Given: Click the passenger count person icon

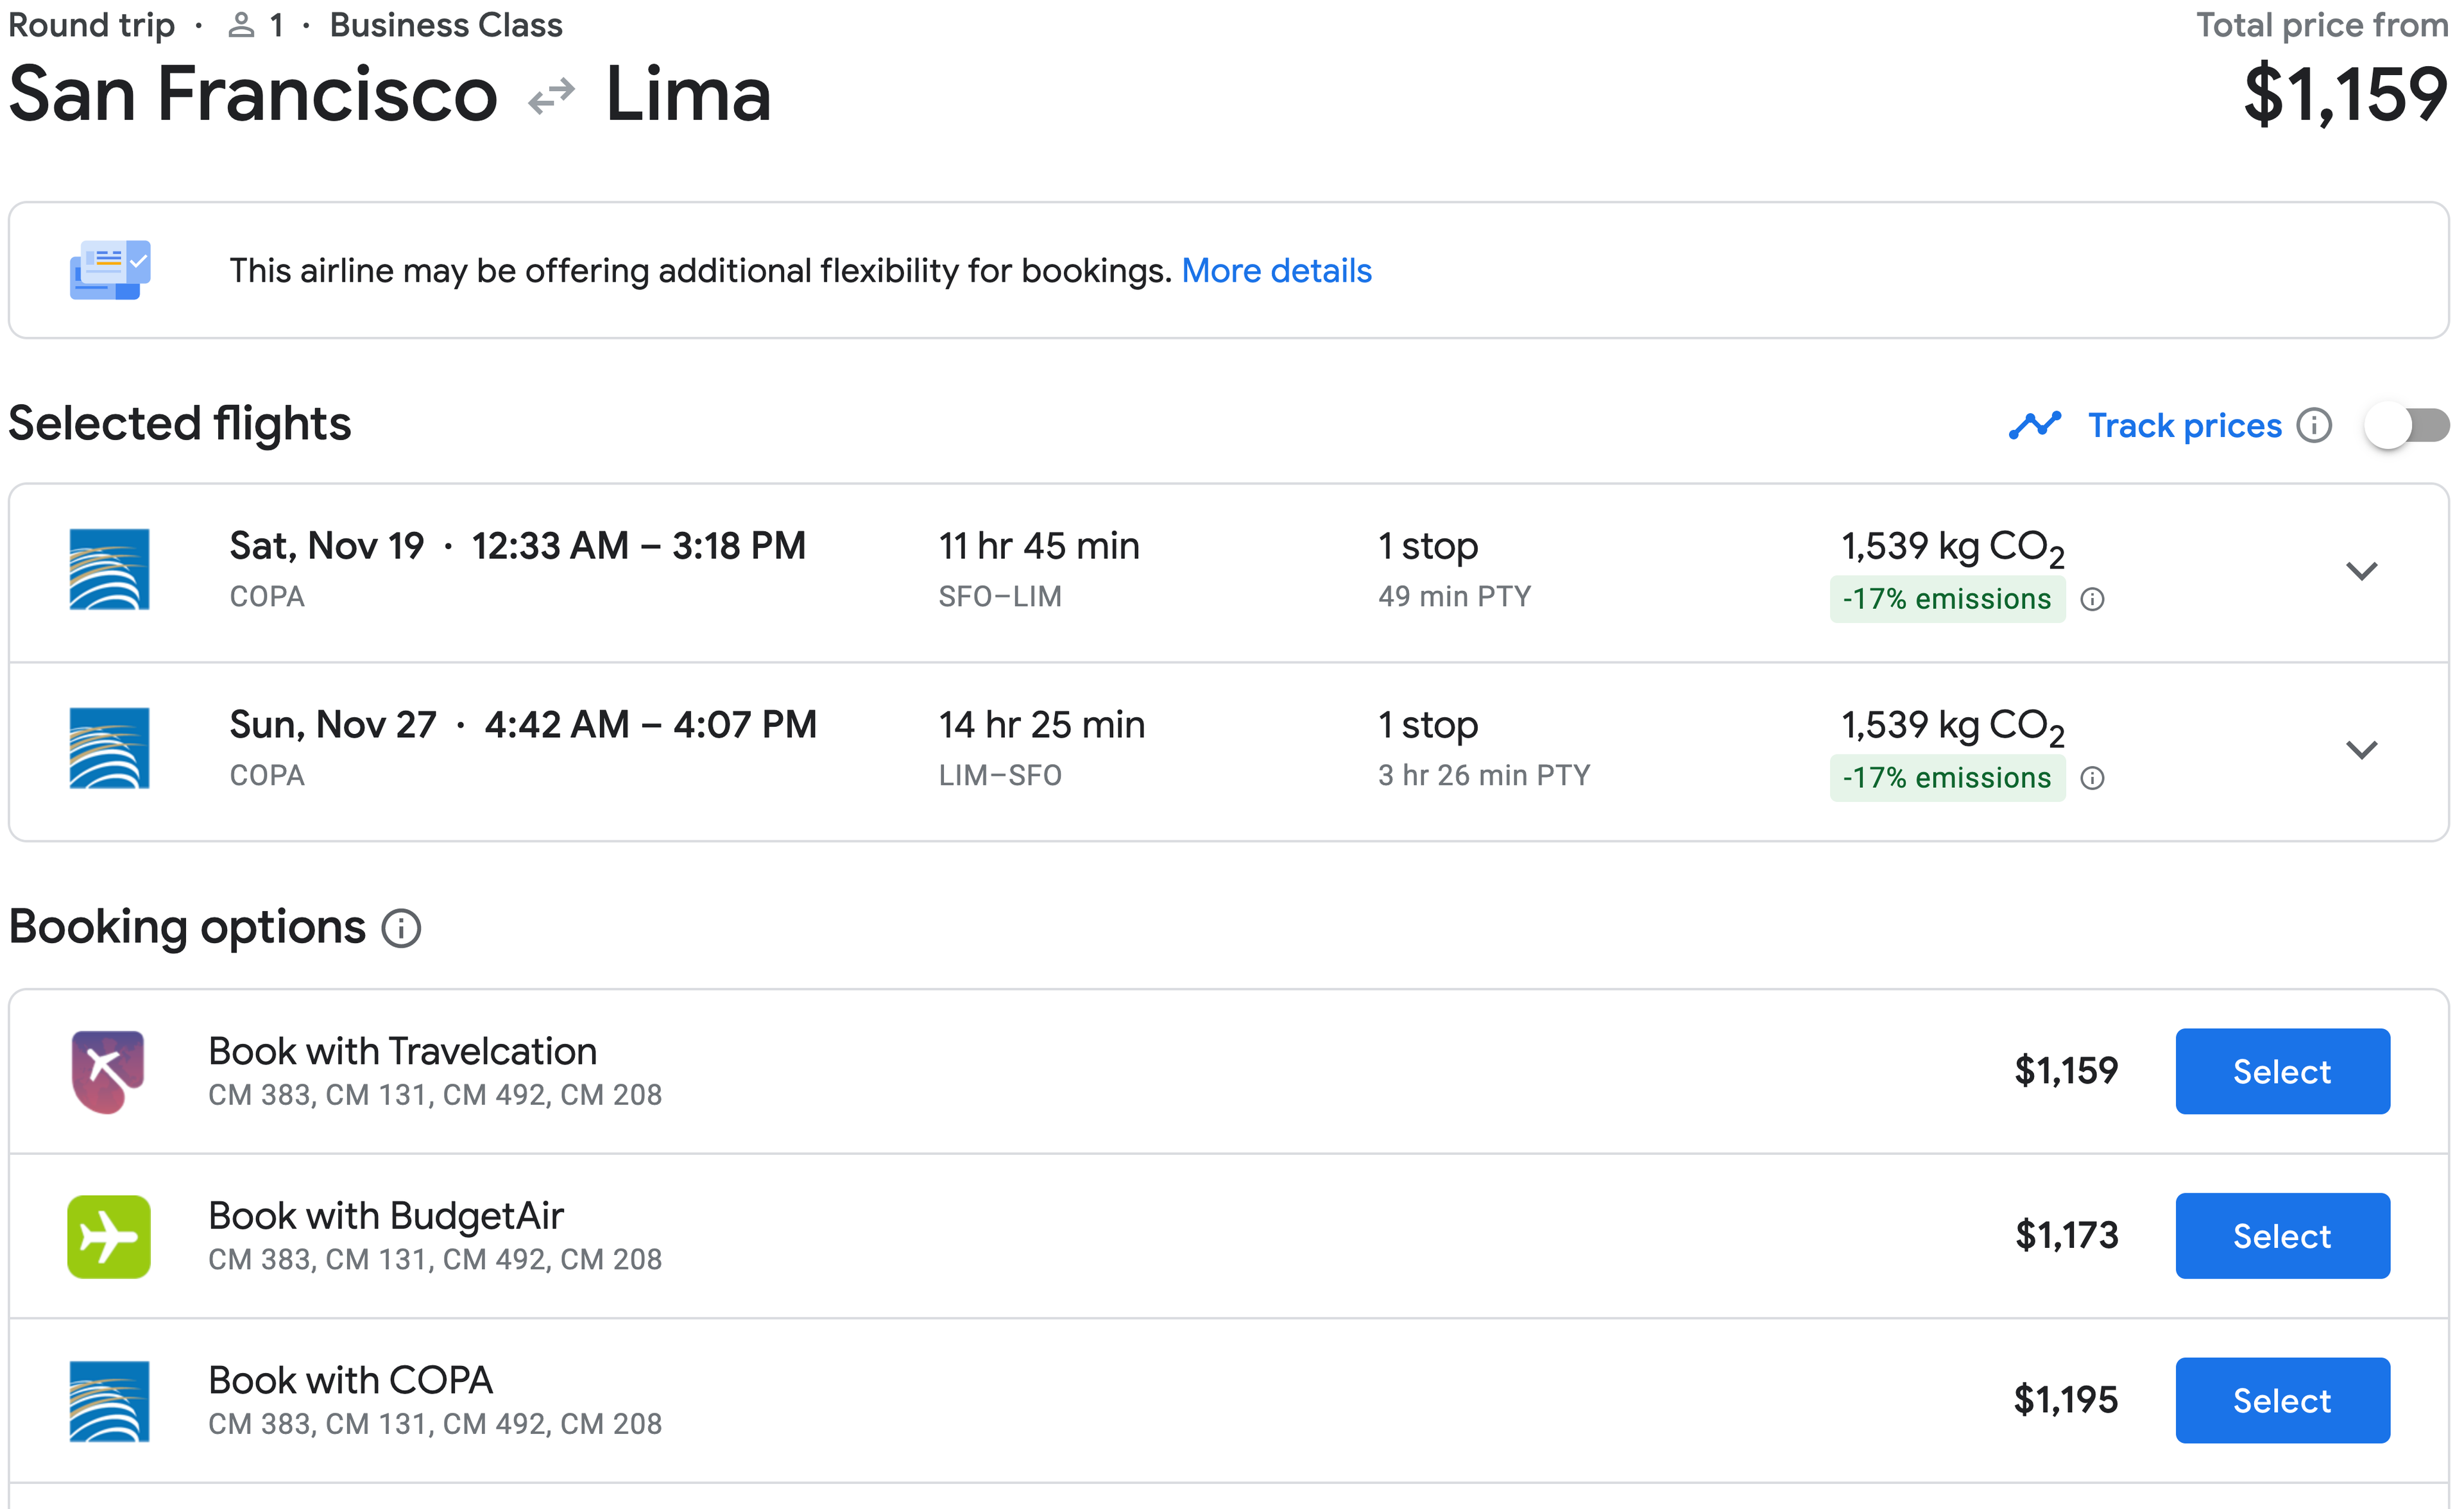Looking at the screenshot, I should click(x=241, y=25).
